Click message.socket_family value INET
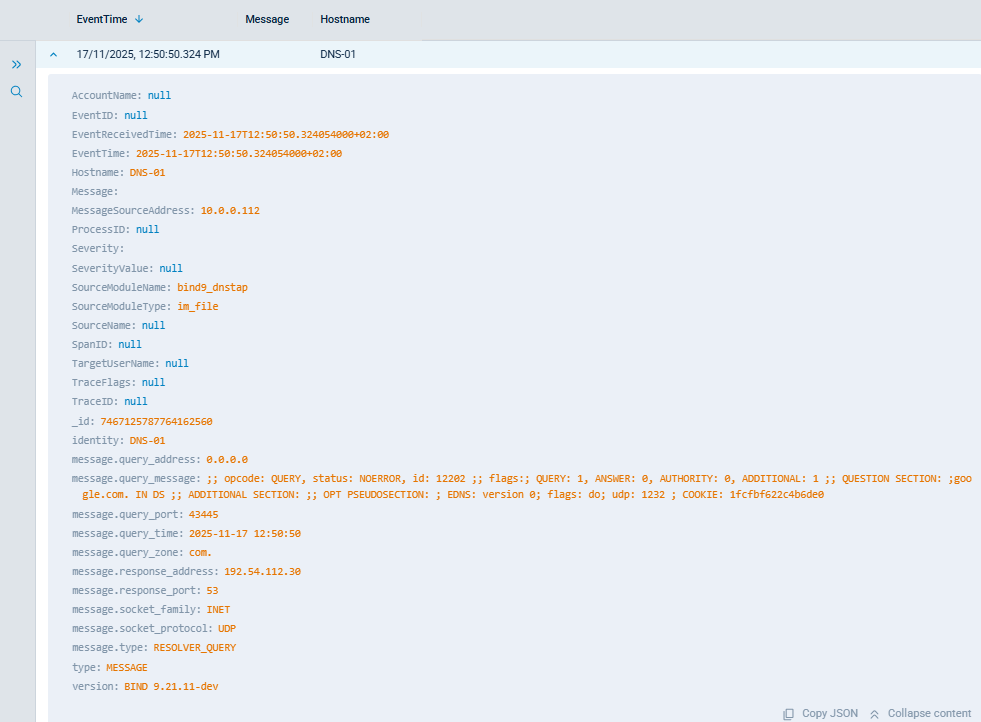The width and height of the screenshot is (981, 722). tap(218, 609)
